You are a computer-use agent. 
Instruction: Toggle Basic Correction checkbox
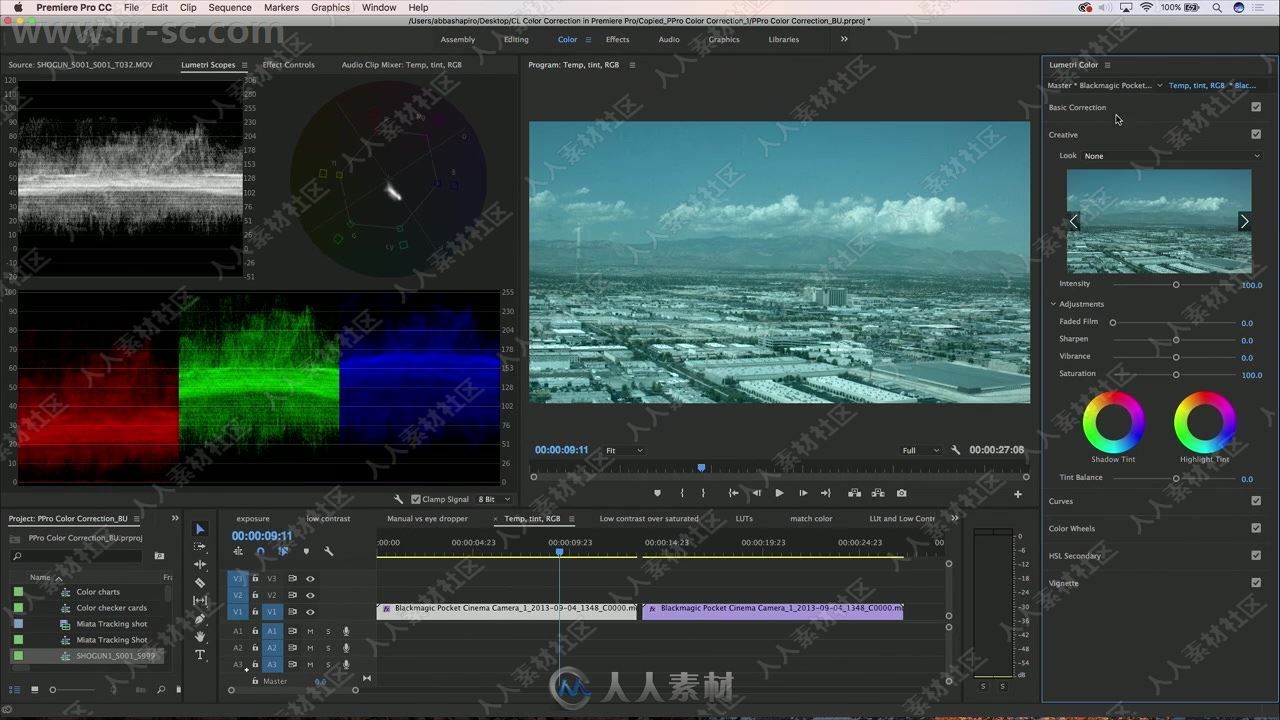point(1256,107)
